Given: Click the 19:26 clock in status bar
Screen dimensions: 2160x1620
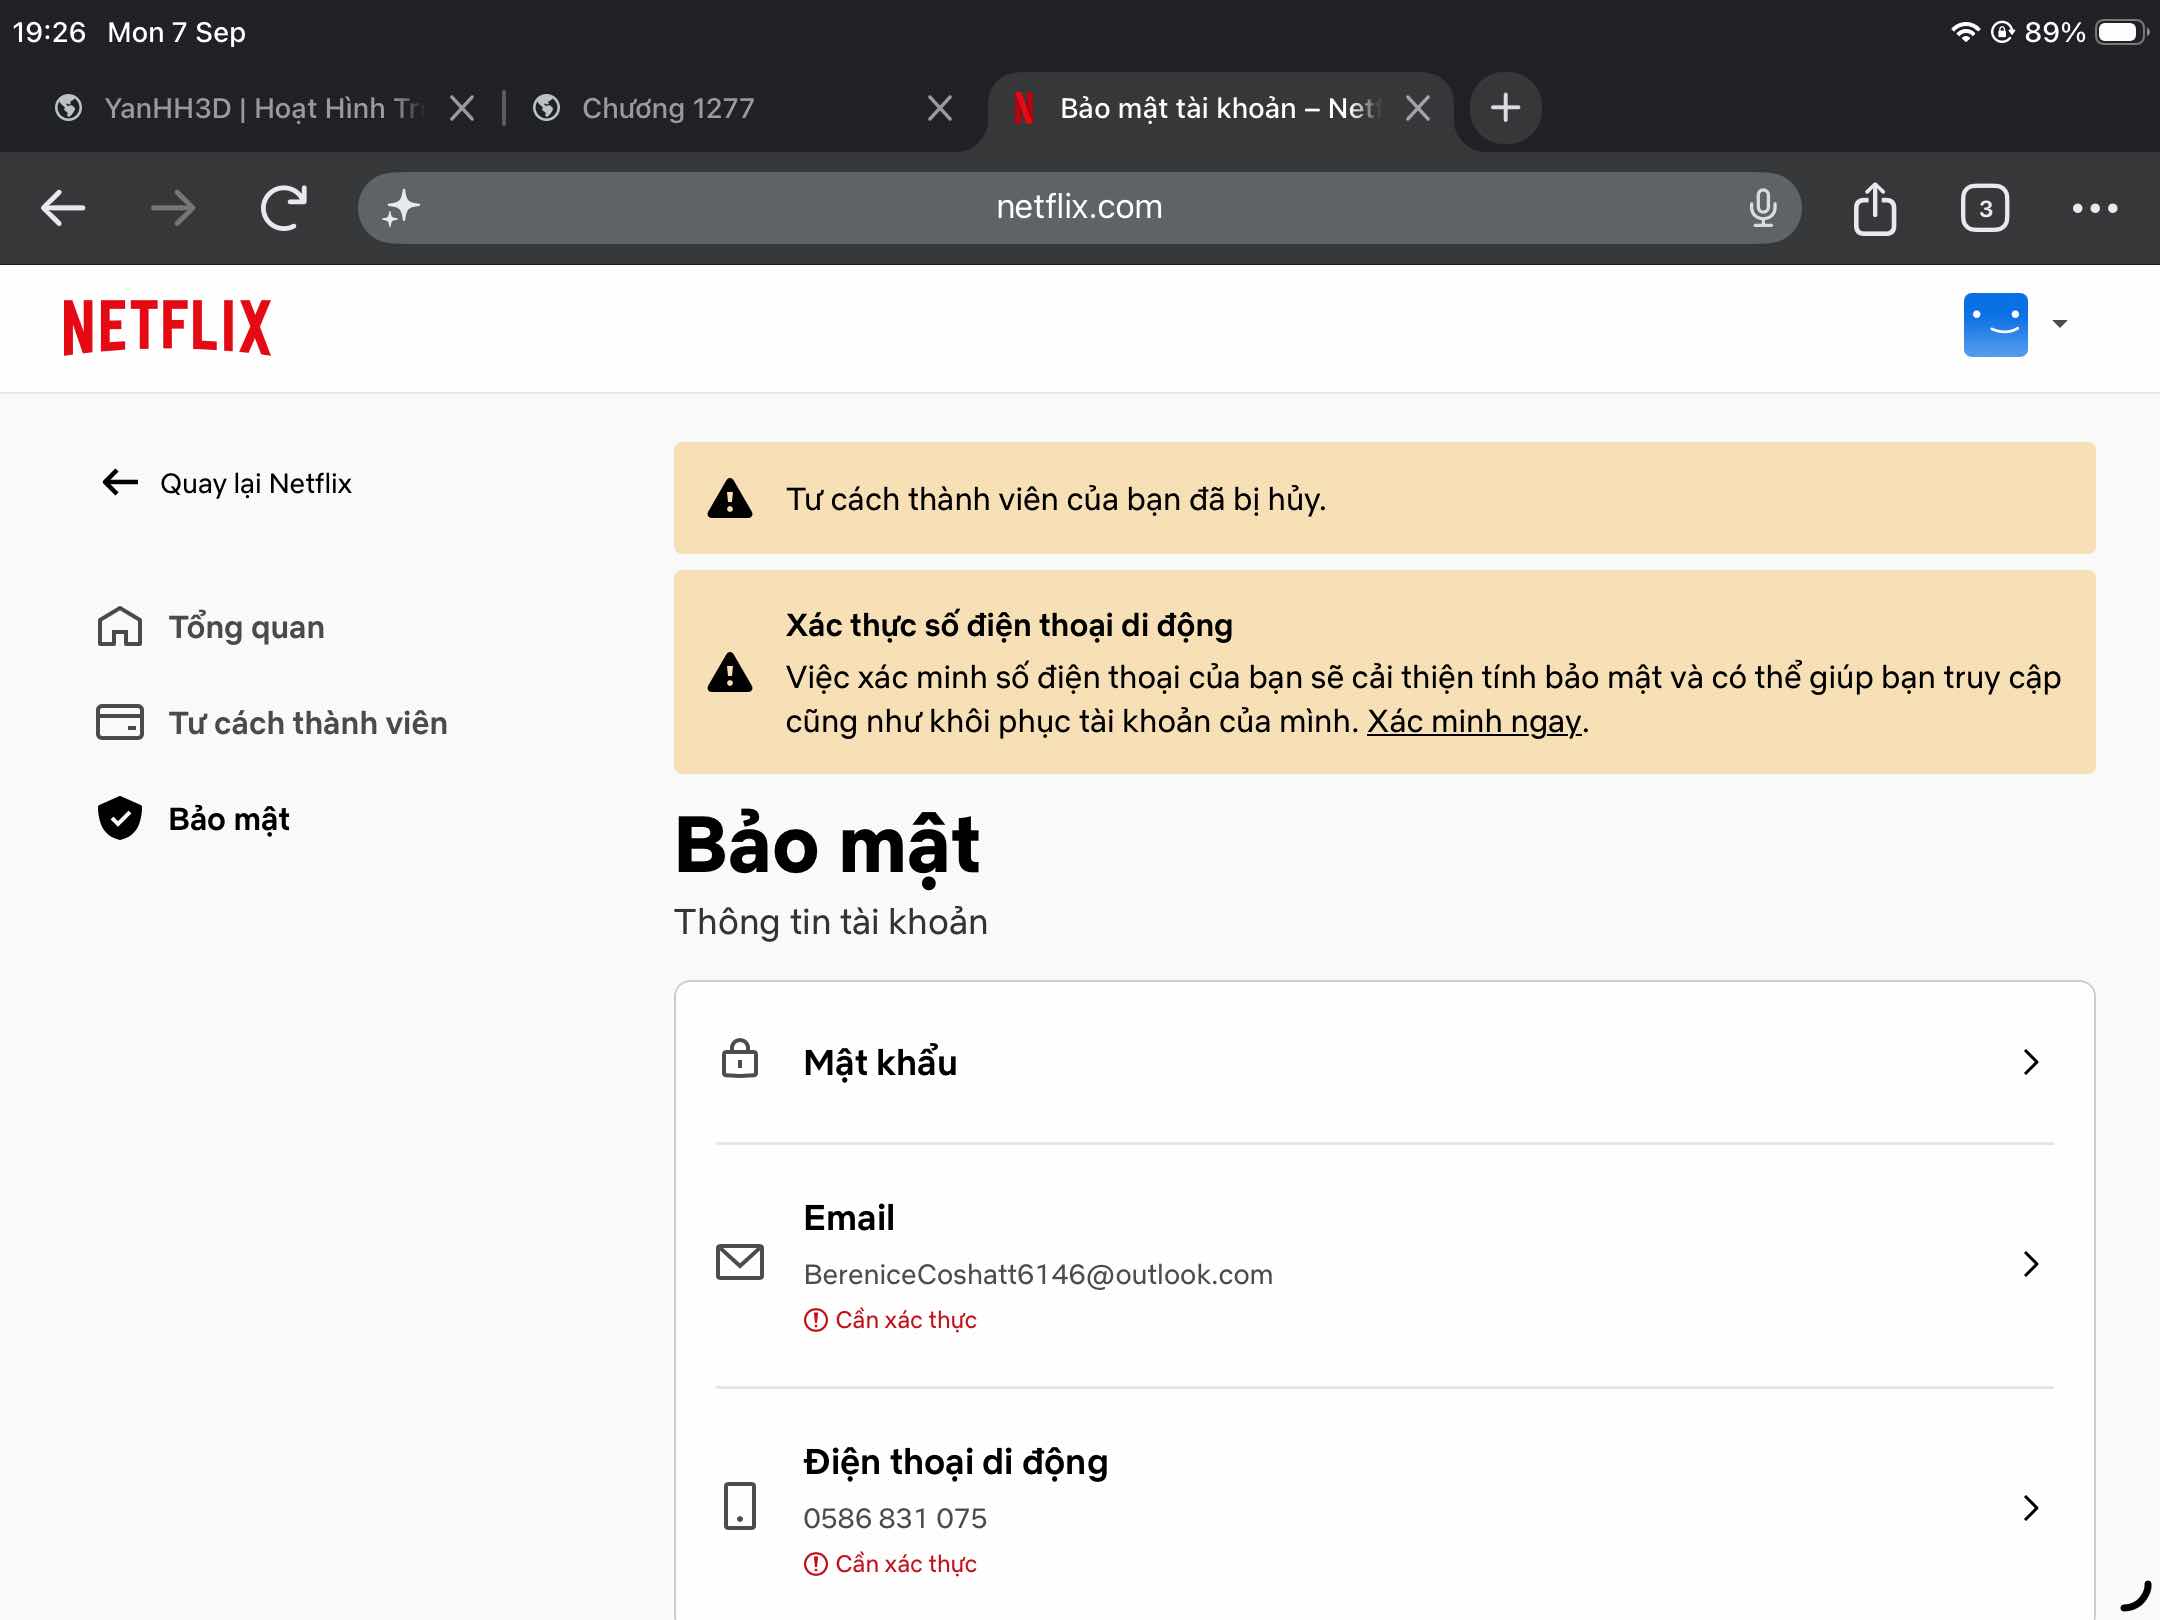Looking at the screenshot, I should click(49, 32).
